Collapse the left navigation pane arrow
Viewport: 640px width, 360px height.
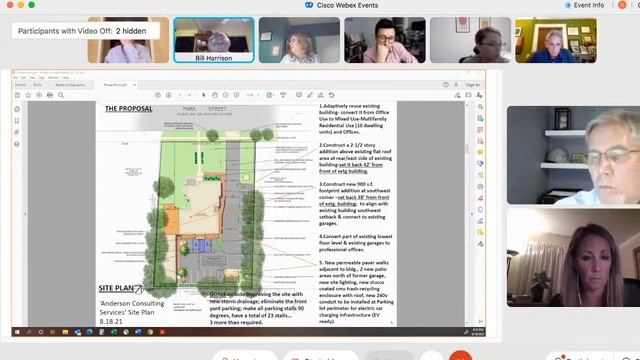(25, 214)
